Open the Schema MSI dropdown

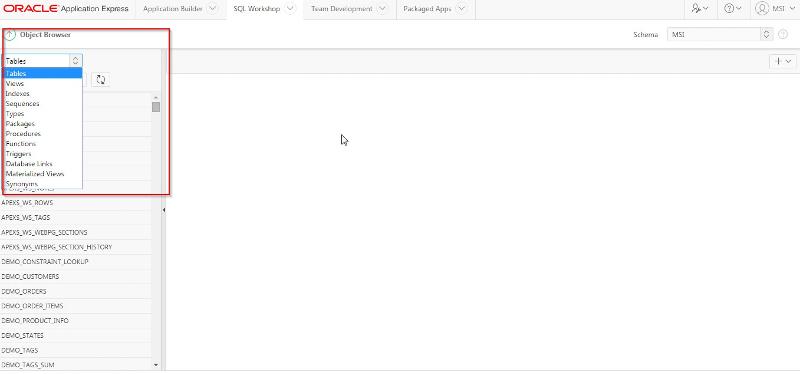pos(720,34)
